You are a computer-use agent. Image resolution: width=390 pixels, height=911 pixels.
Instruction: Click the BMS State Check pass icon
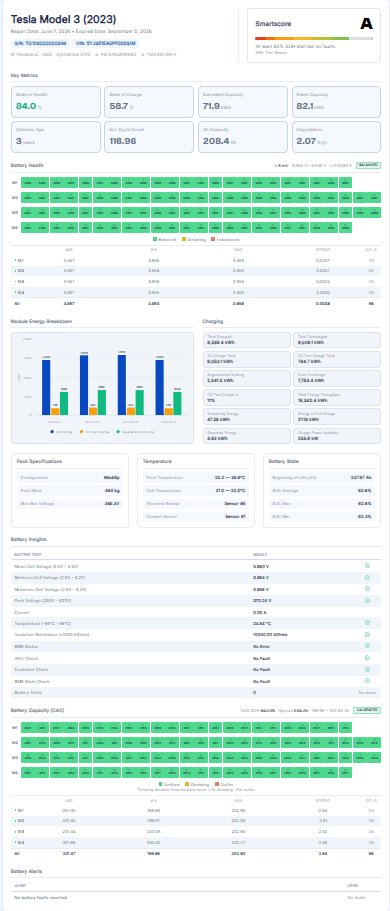(367, 680)
